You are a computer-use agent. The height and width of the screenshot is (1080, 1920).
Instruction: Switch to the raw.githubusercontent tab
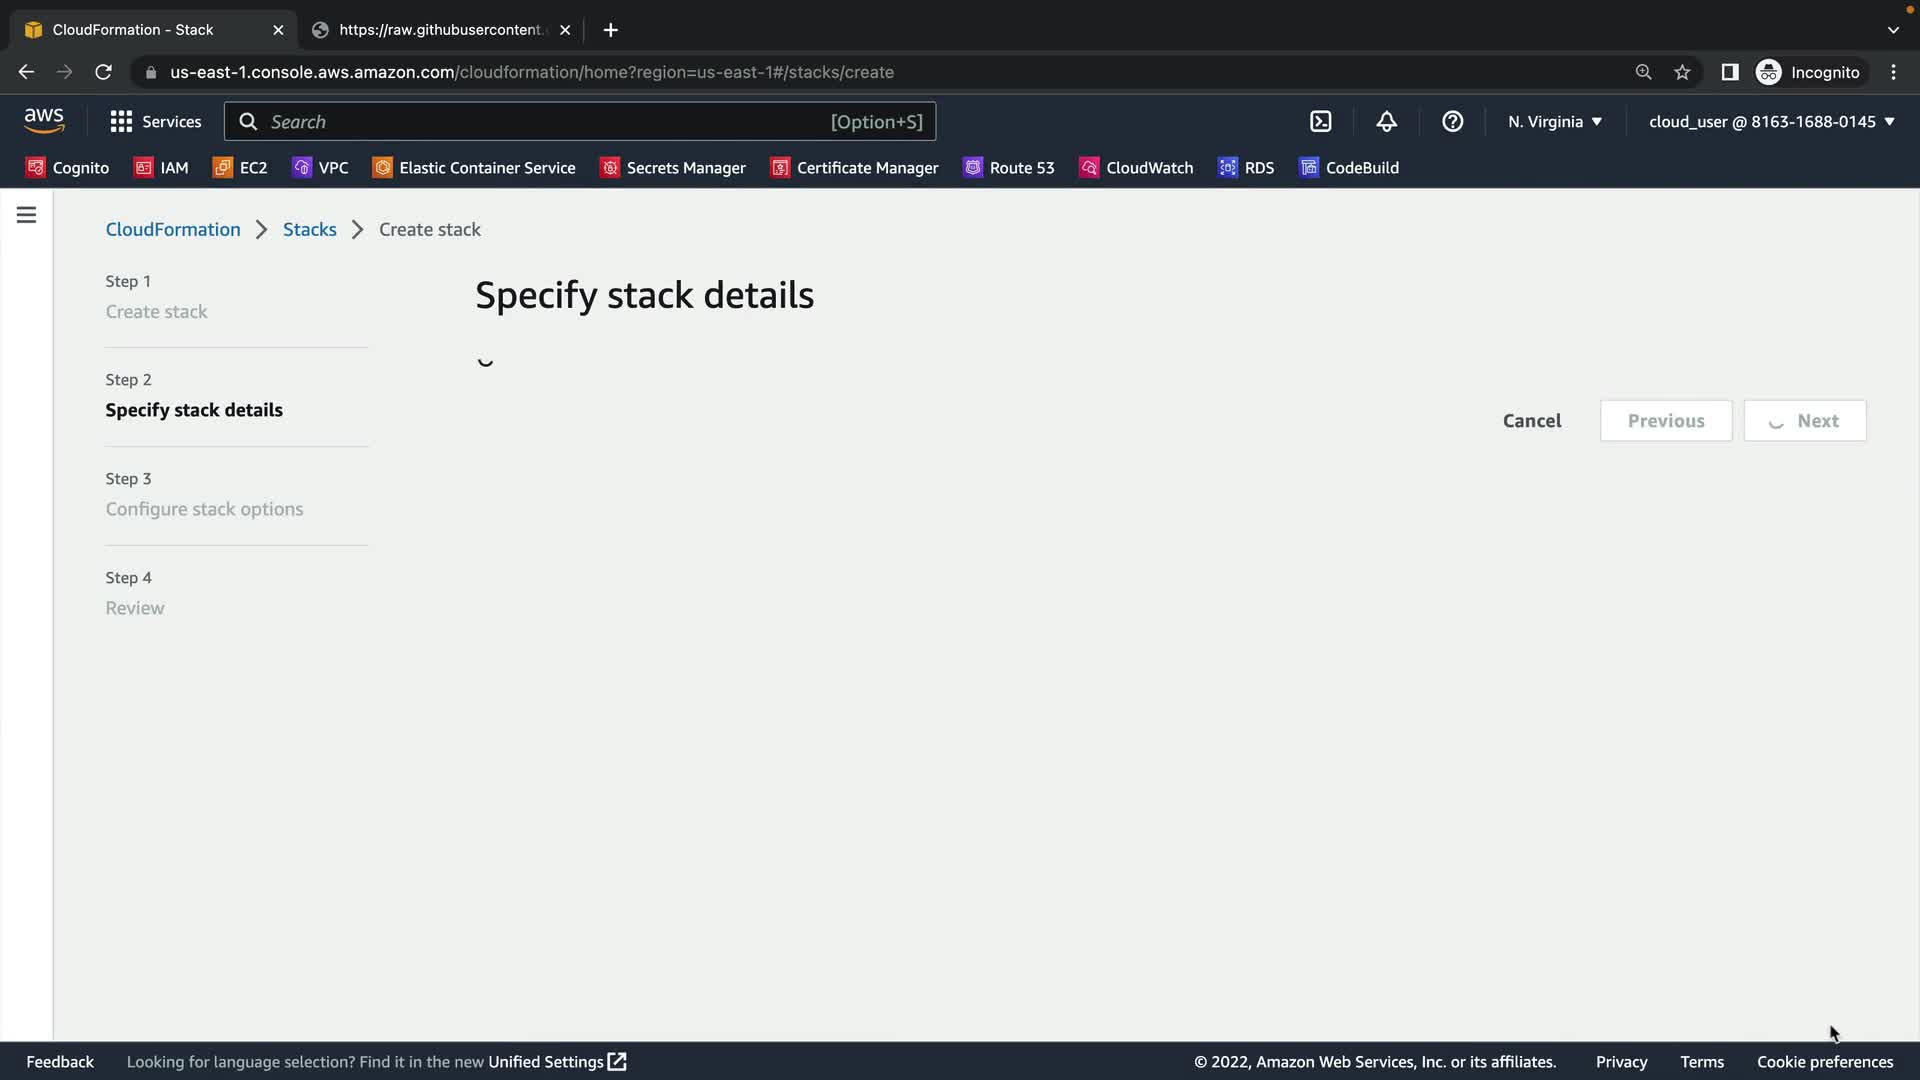[x=440, y=30]
